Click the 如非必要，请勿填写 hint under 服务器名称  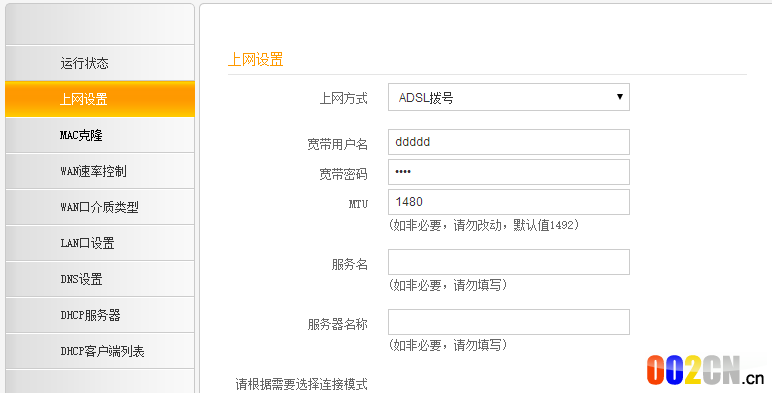(448, 345)
